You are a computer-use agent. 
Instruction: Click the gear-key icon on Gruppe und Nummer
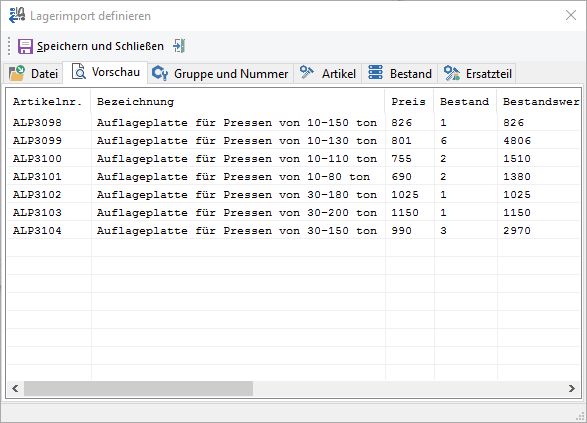tap(160, 73)
